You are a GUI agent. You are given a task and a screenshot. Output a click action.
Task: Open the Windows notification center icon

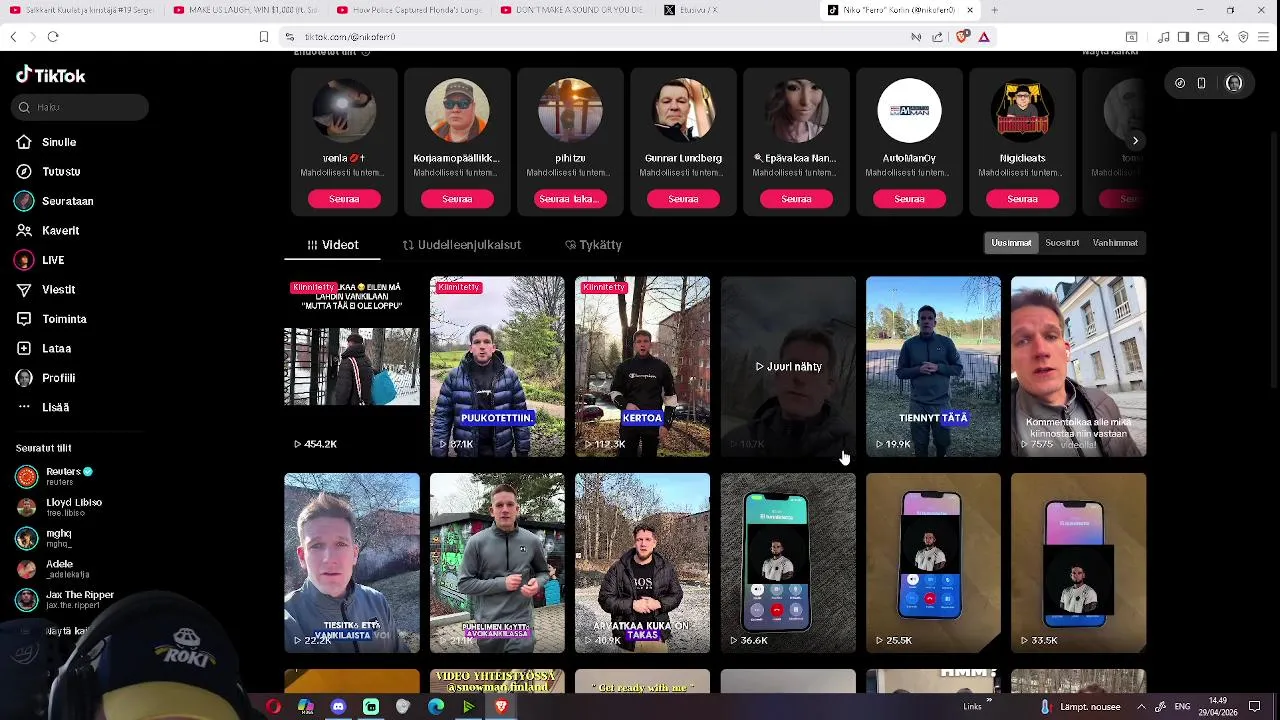click(1255, 707)
